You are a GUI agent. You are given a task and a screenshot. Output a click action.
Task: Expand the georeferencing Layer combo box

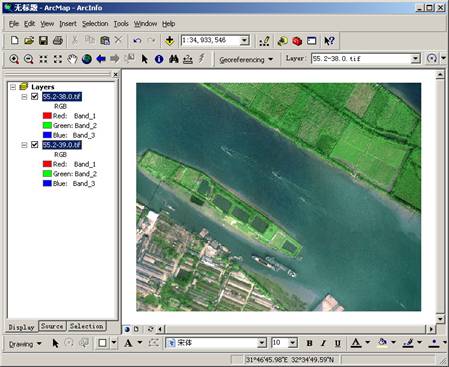pos(415,59)
